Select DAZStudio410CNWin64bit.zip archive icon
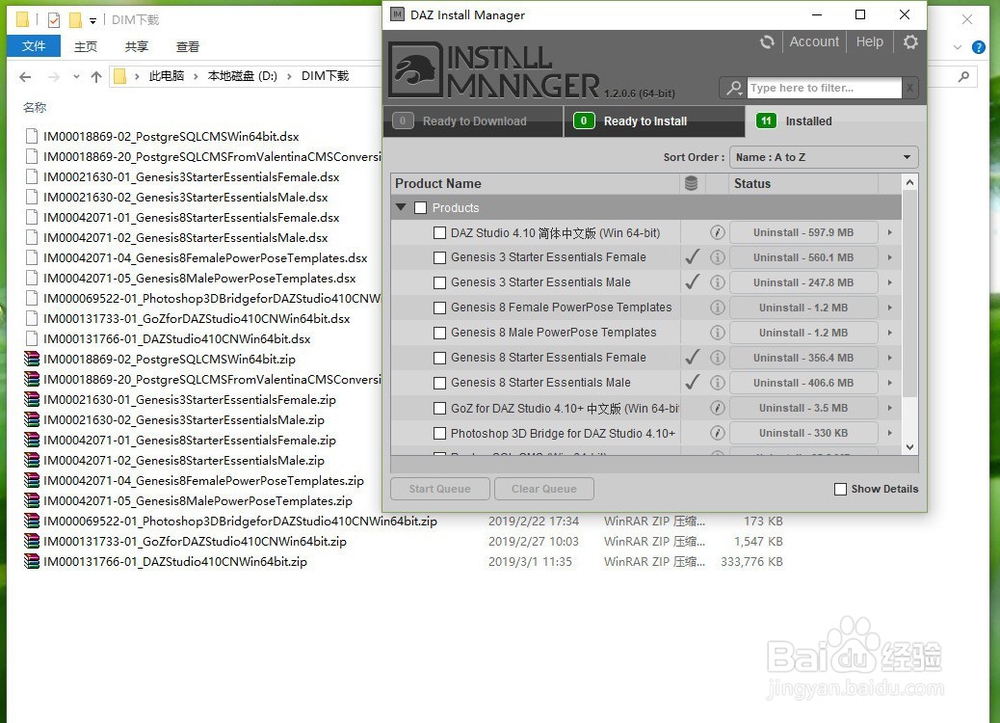The image size is (1000, 723). coord(31,562)
